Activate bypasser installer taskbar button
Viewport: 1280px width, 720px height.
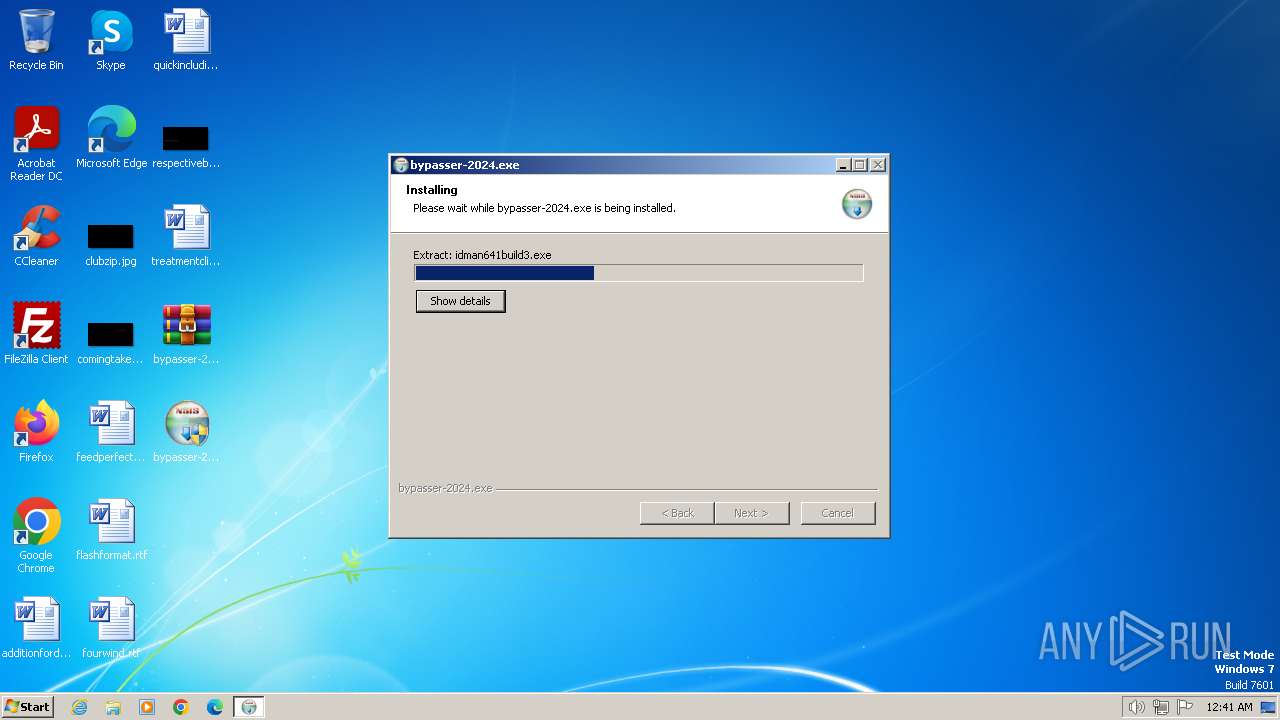(x=249, y=707)
